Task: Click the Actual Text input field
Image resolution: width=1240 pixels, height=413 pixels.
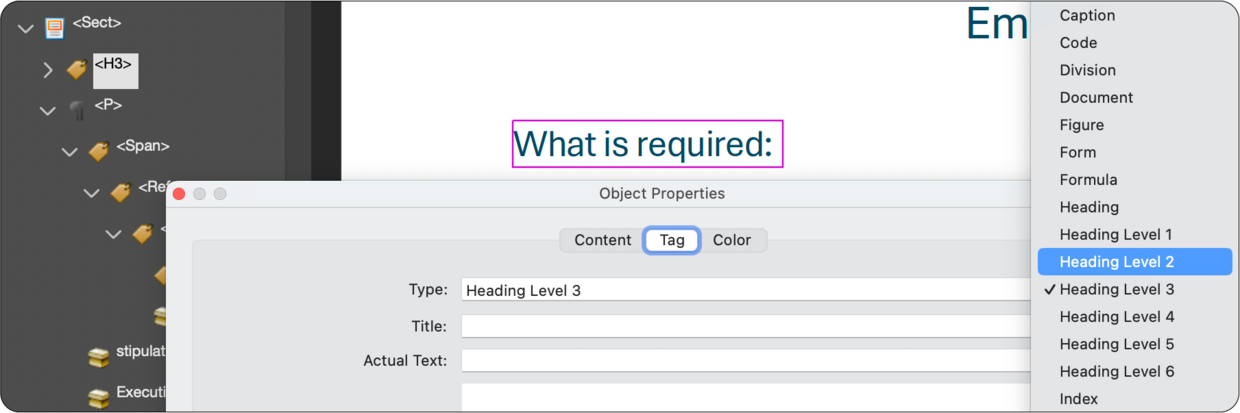Action: 745,360
